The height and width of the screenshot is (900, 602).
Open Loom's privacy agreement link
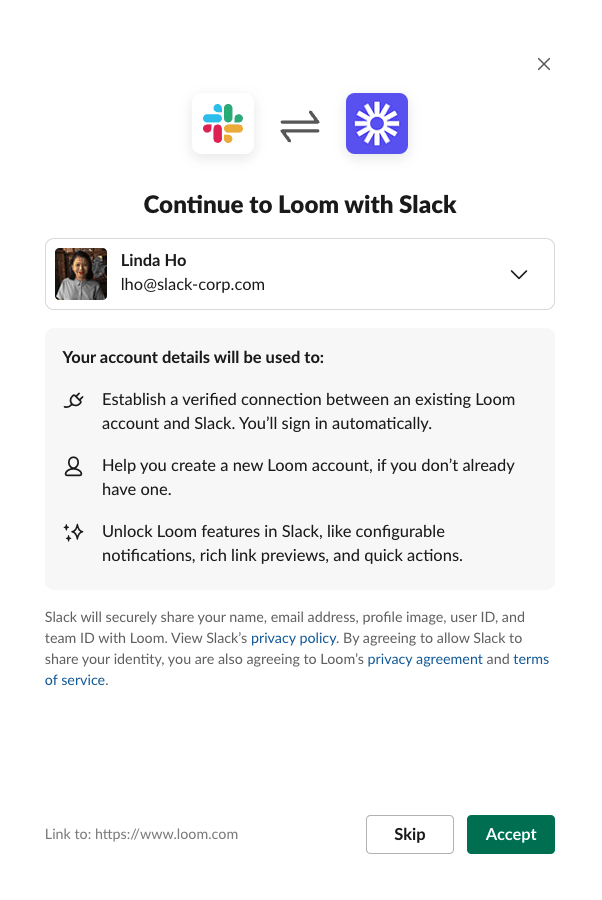point(425,660)
